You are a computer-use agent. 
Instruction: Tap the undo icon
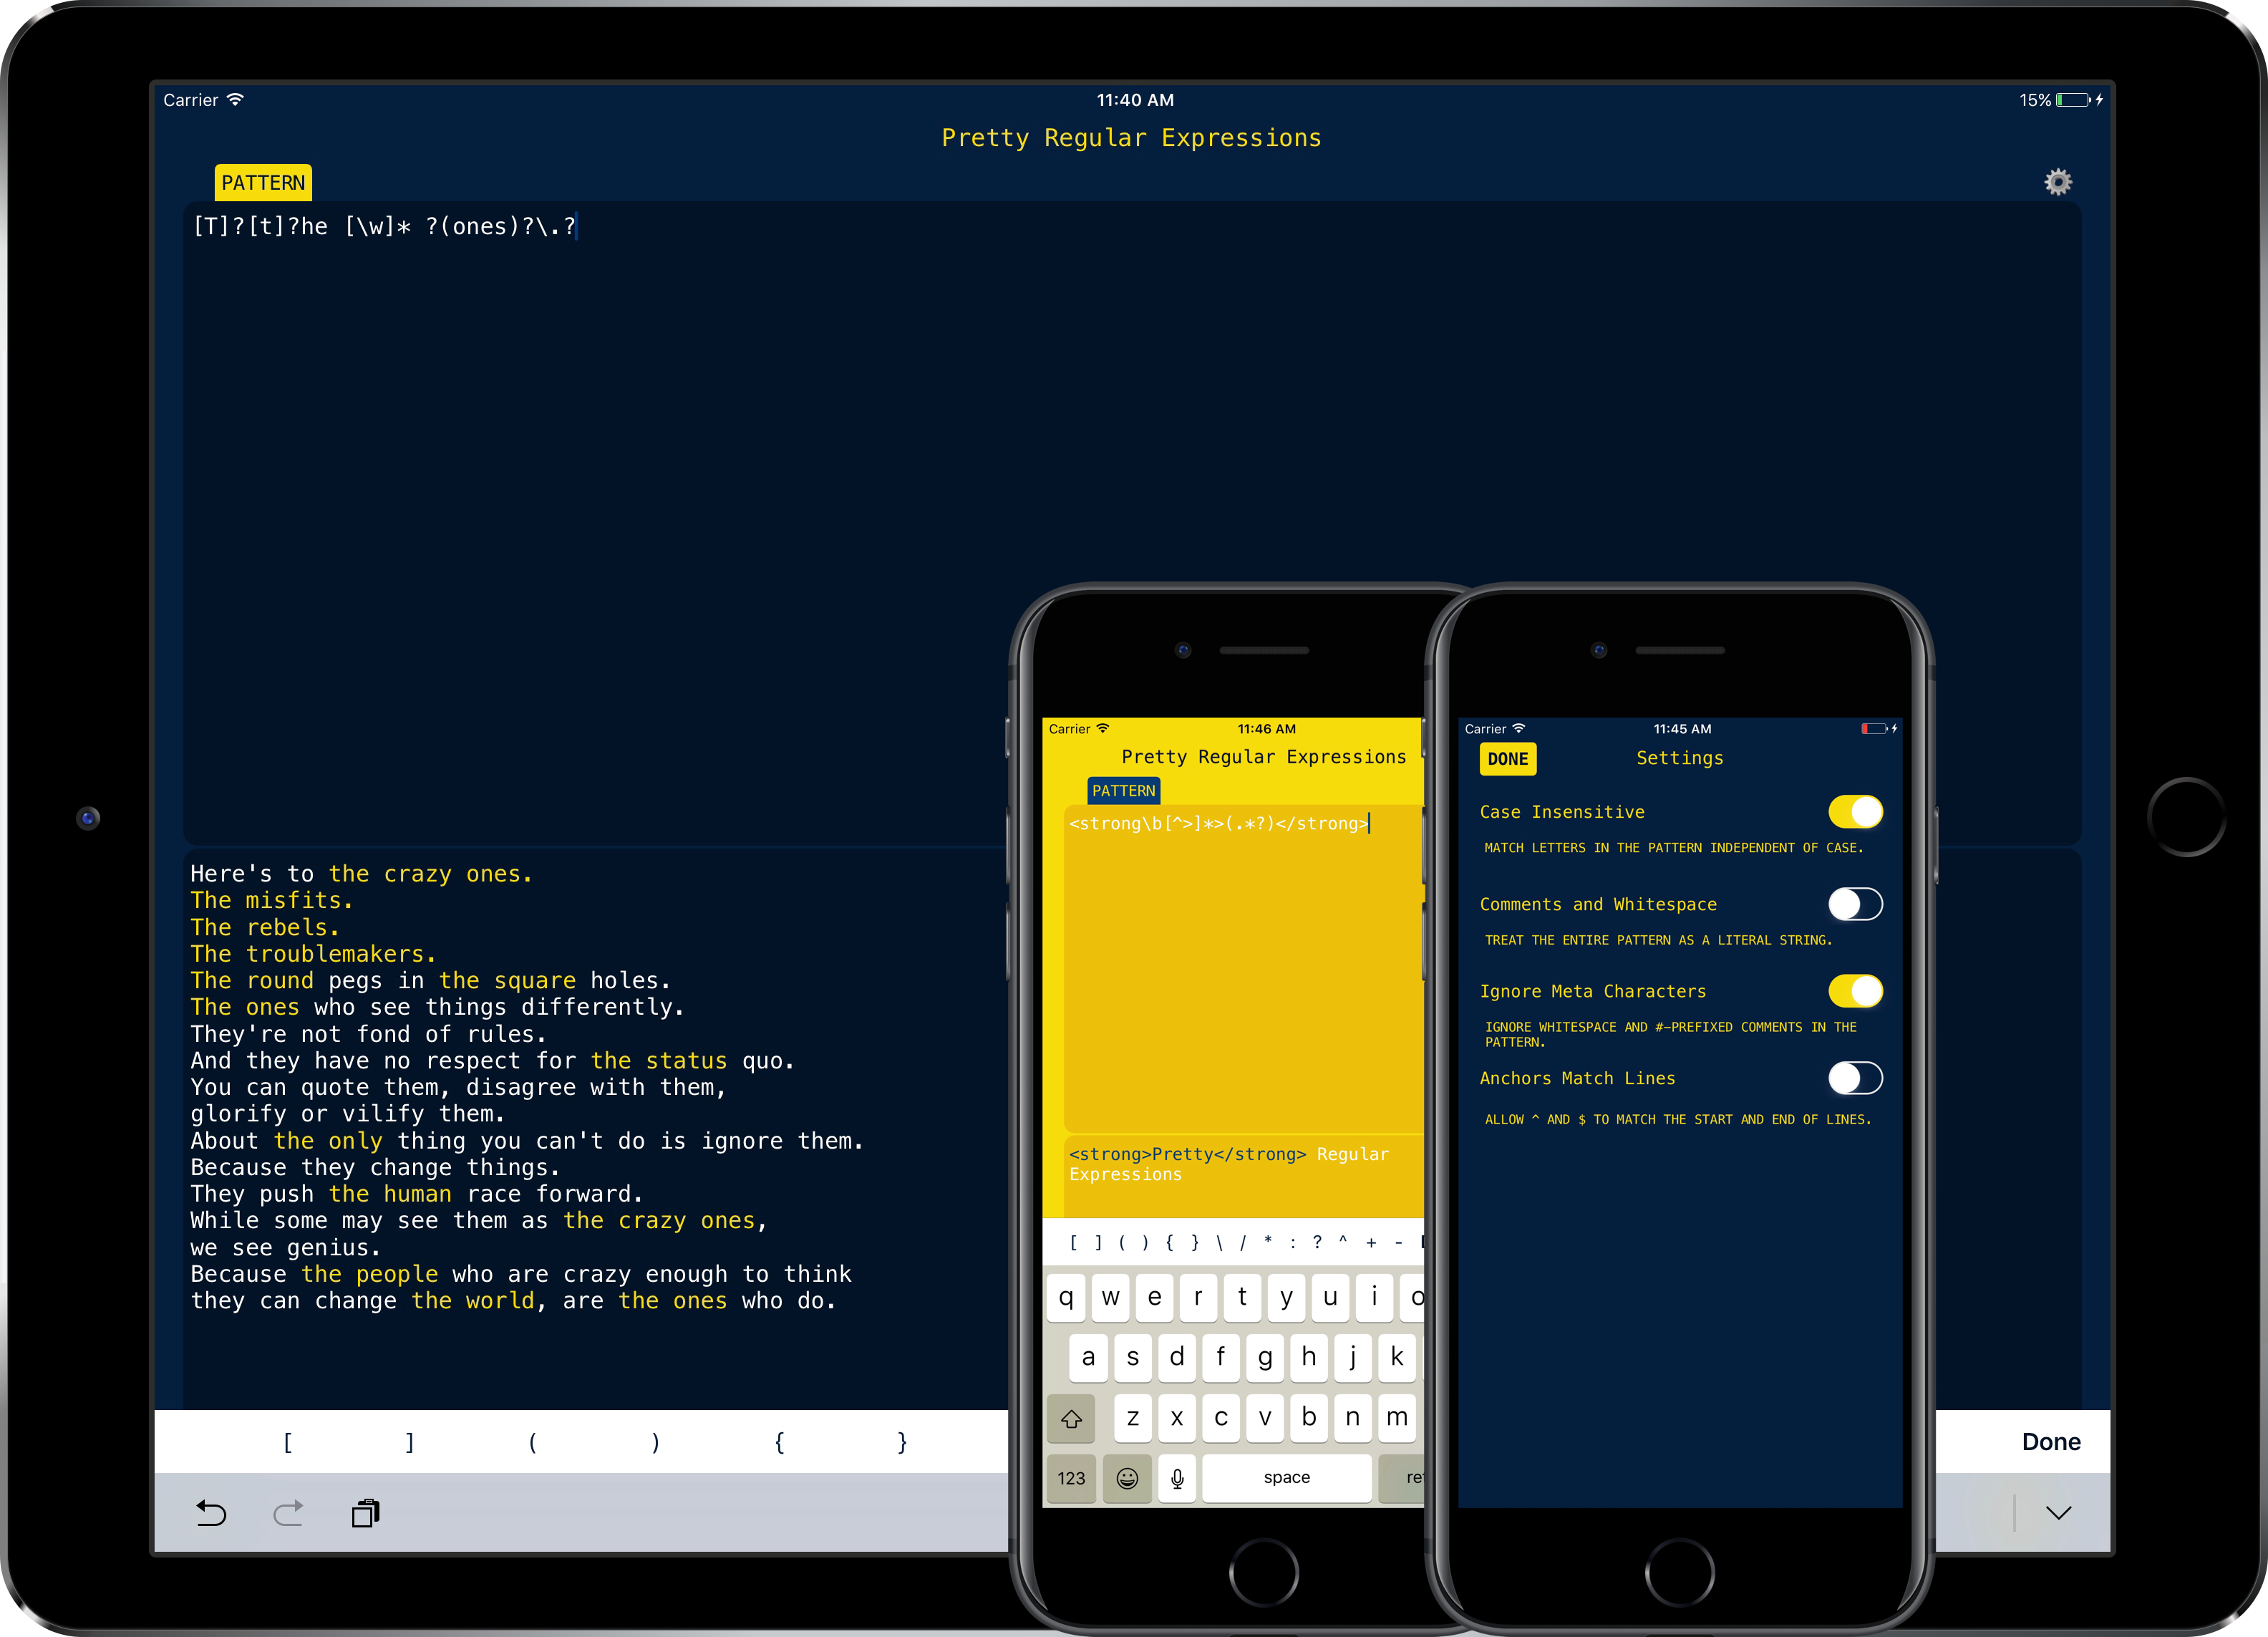[211, 1513]
